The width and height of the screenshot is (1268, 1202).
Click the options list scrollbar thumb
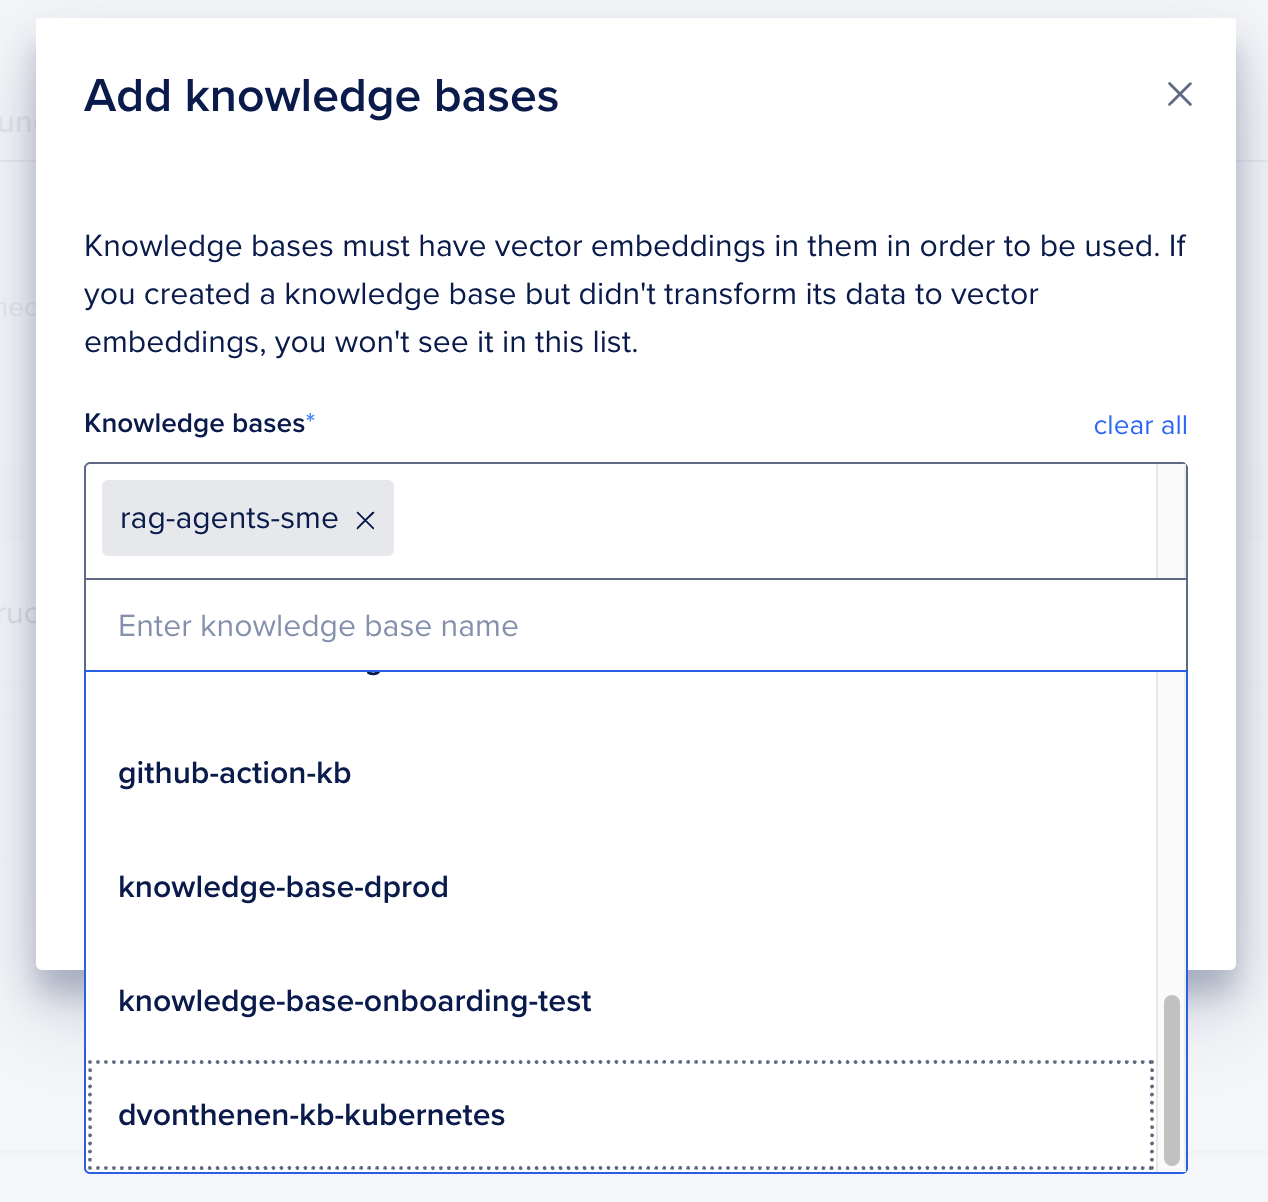click(x=1172, y=1080)
